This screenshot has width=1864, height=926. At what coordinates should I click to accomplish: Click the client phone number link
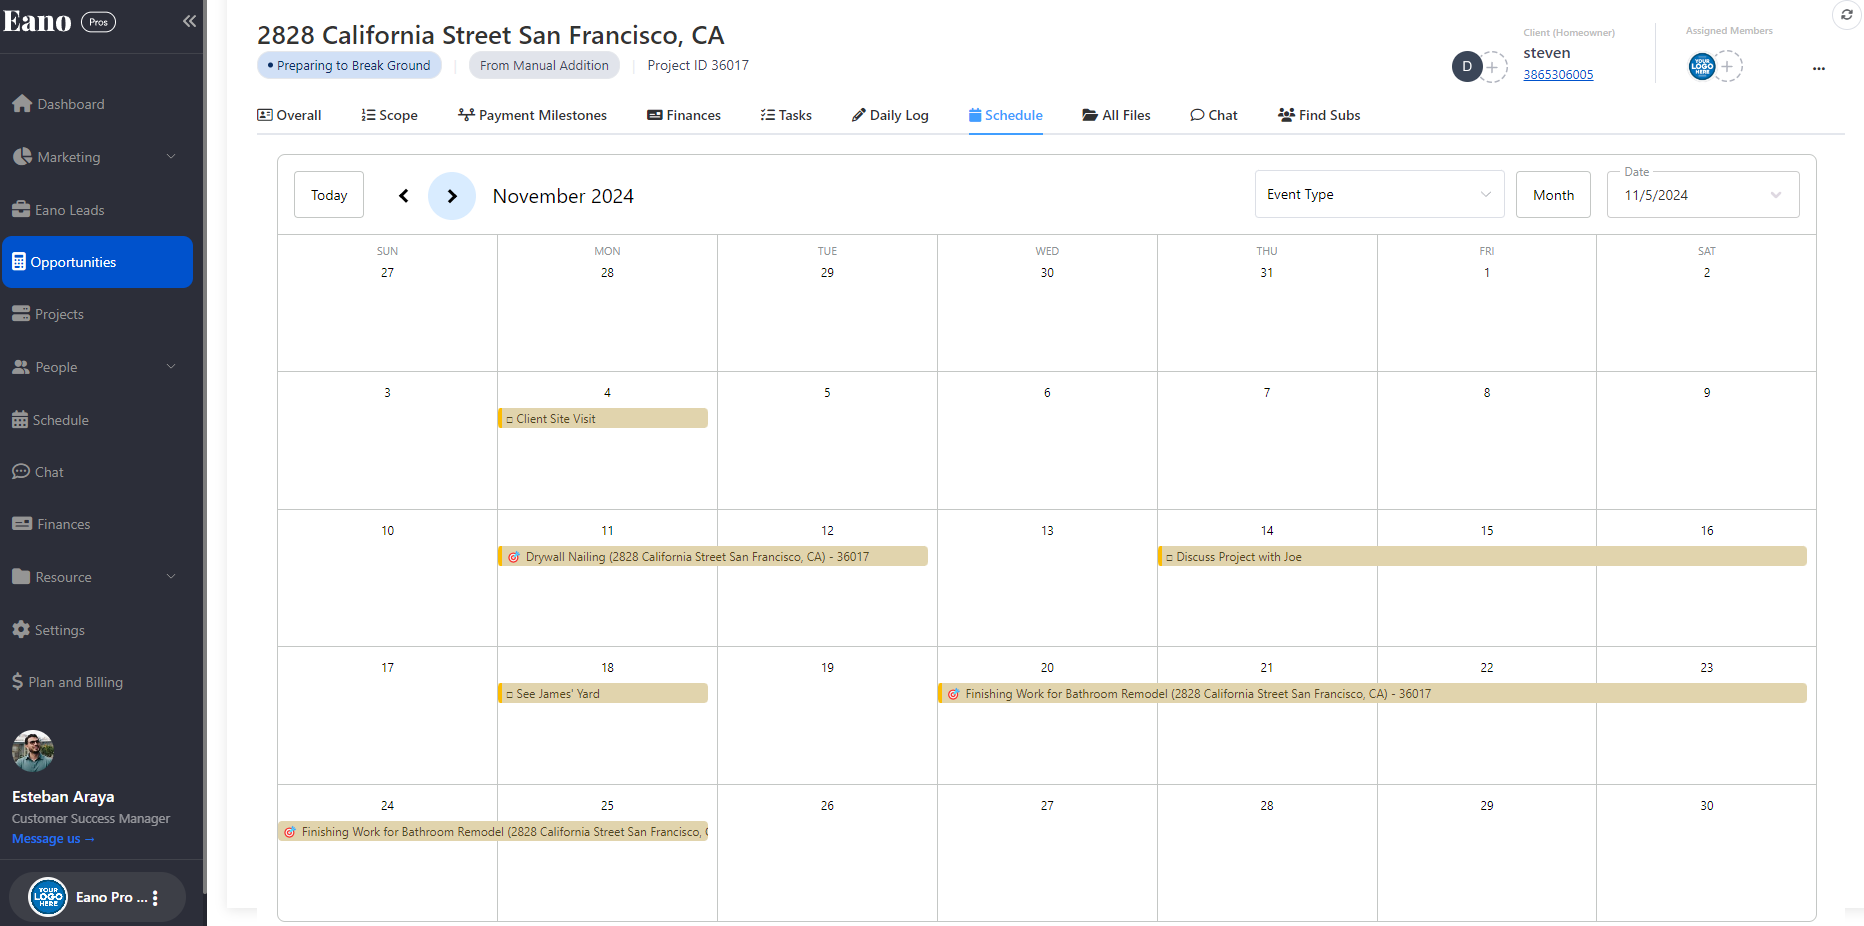click(x=1558, y=75)
